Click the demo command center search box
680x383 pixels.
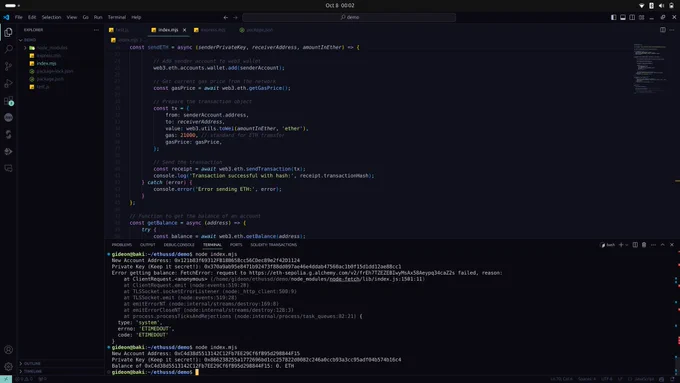pyautogui.click(x=349, y=17)
